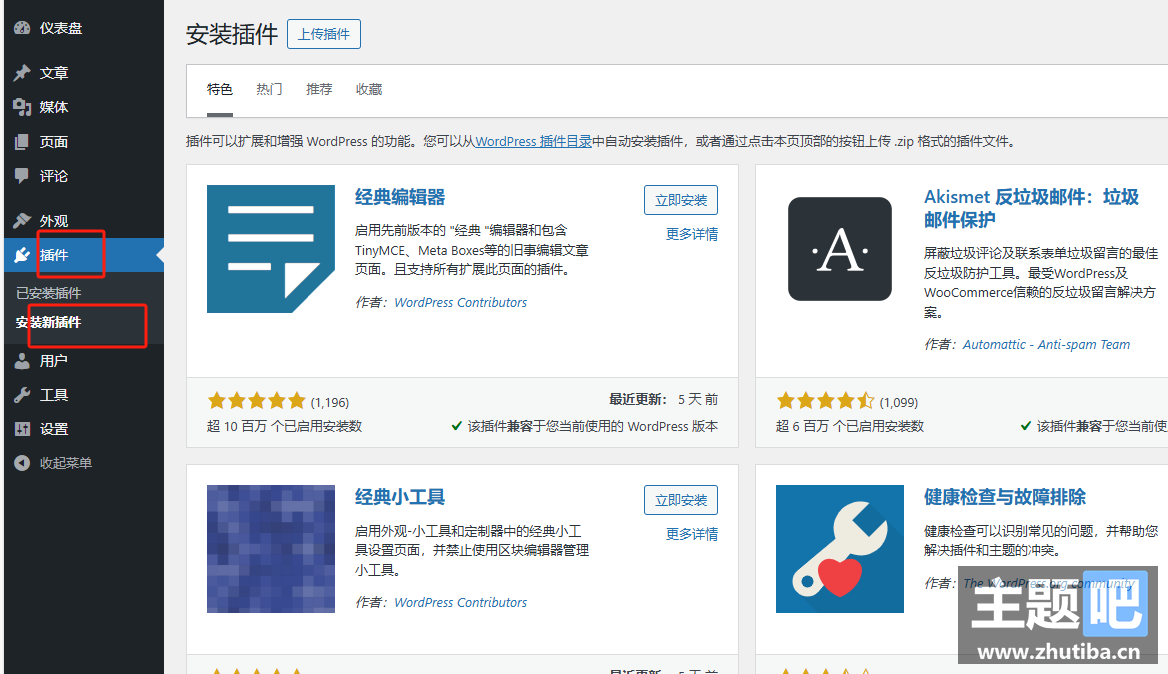The image size is (1168, 674).
Task: Click the 工具 wrench icon
Action: tap(22, 395)
